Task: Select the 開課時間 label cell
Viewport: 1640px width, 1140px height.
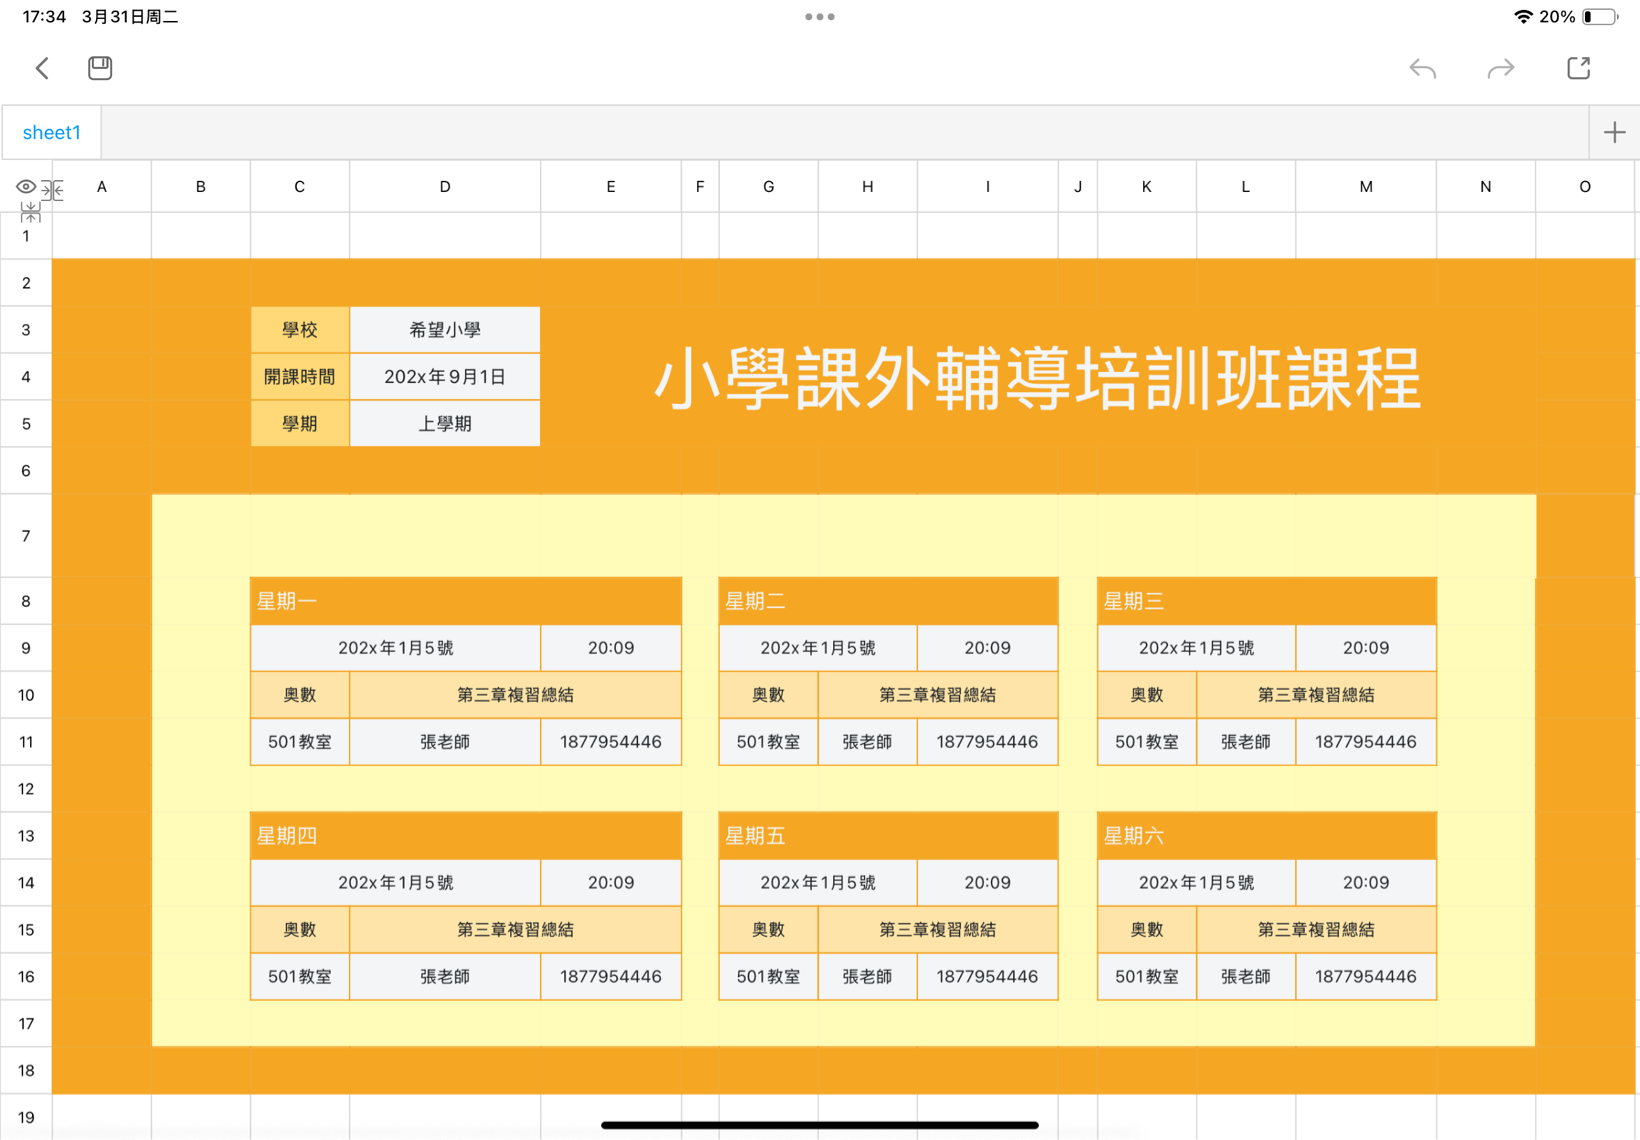Action: (x=300, y=377)
